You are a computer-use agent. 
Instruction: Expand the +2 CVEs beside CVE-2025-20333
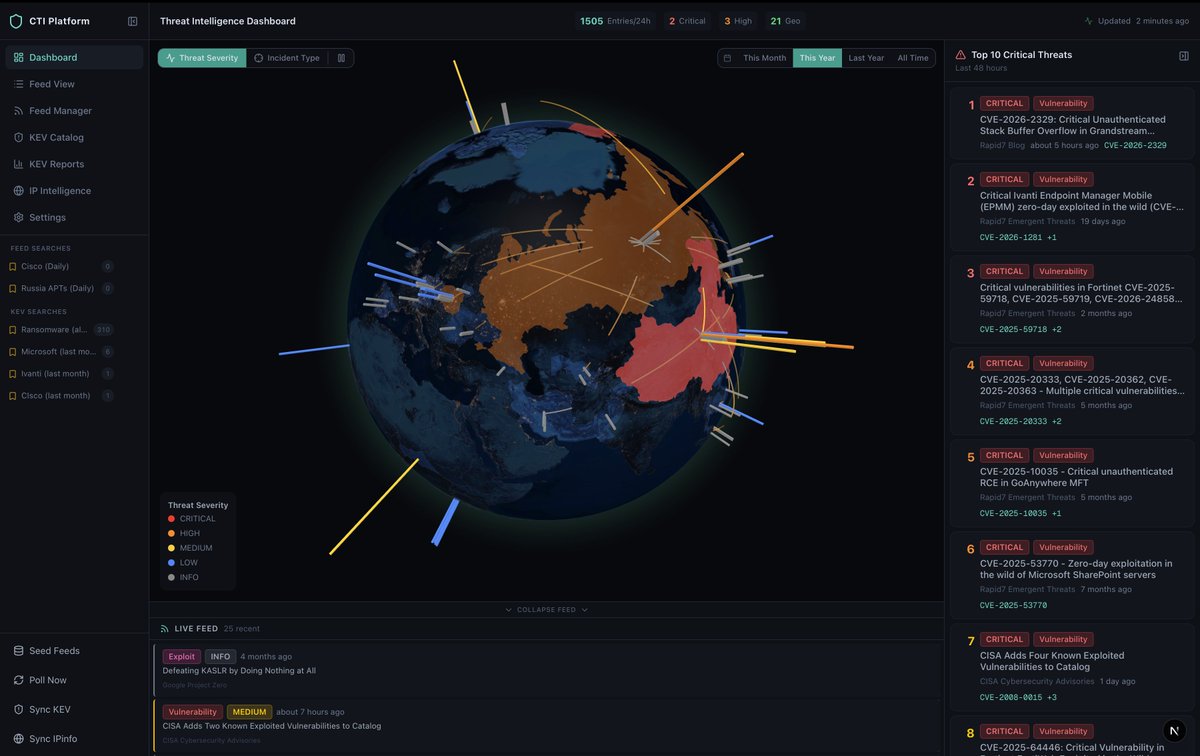point(1056,421)
